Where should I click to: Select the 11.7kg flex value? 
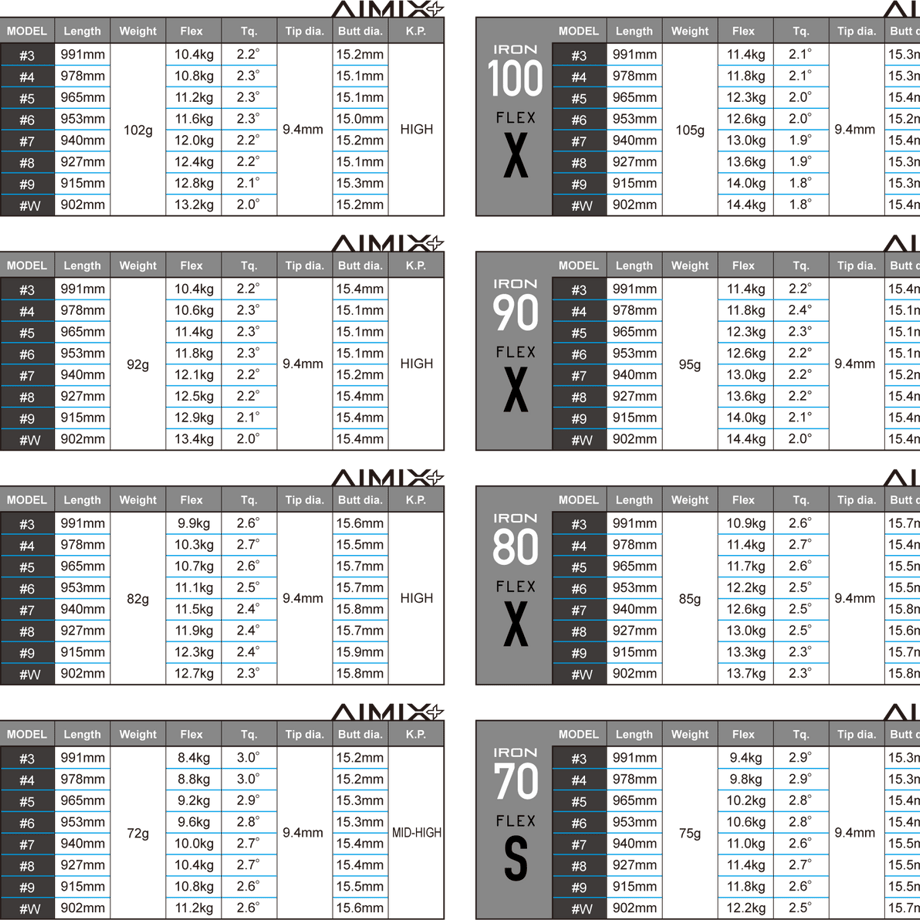point(746,566)
